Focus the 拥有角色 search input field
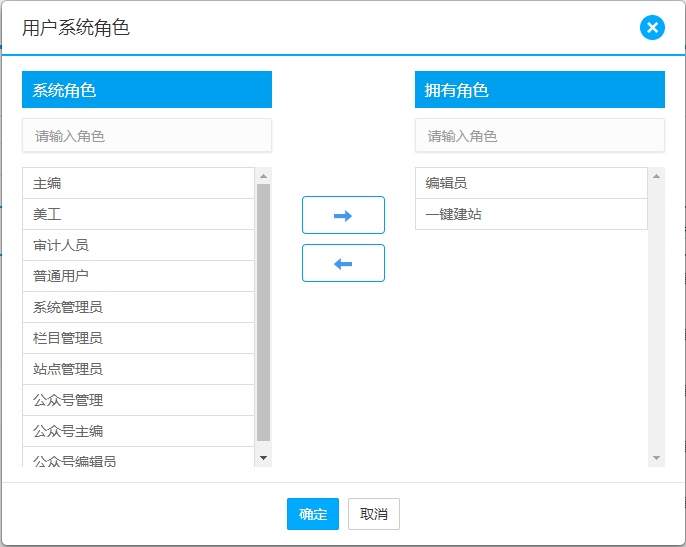Image resolution: width=686 pixels, height=547 pixels. [540, 136]
